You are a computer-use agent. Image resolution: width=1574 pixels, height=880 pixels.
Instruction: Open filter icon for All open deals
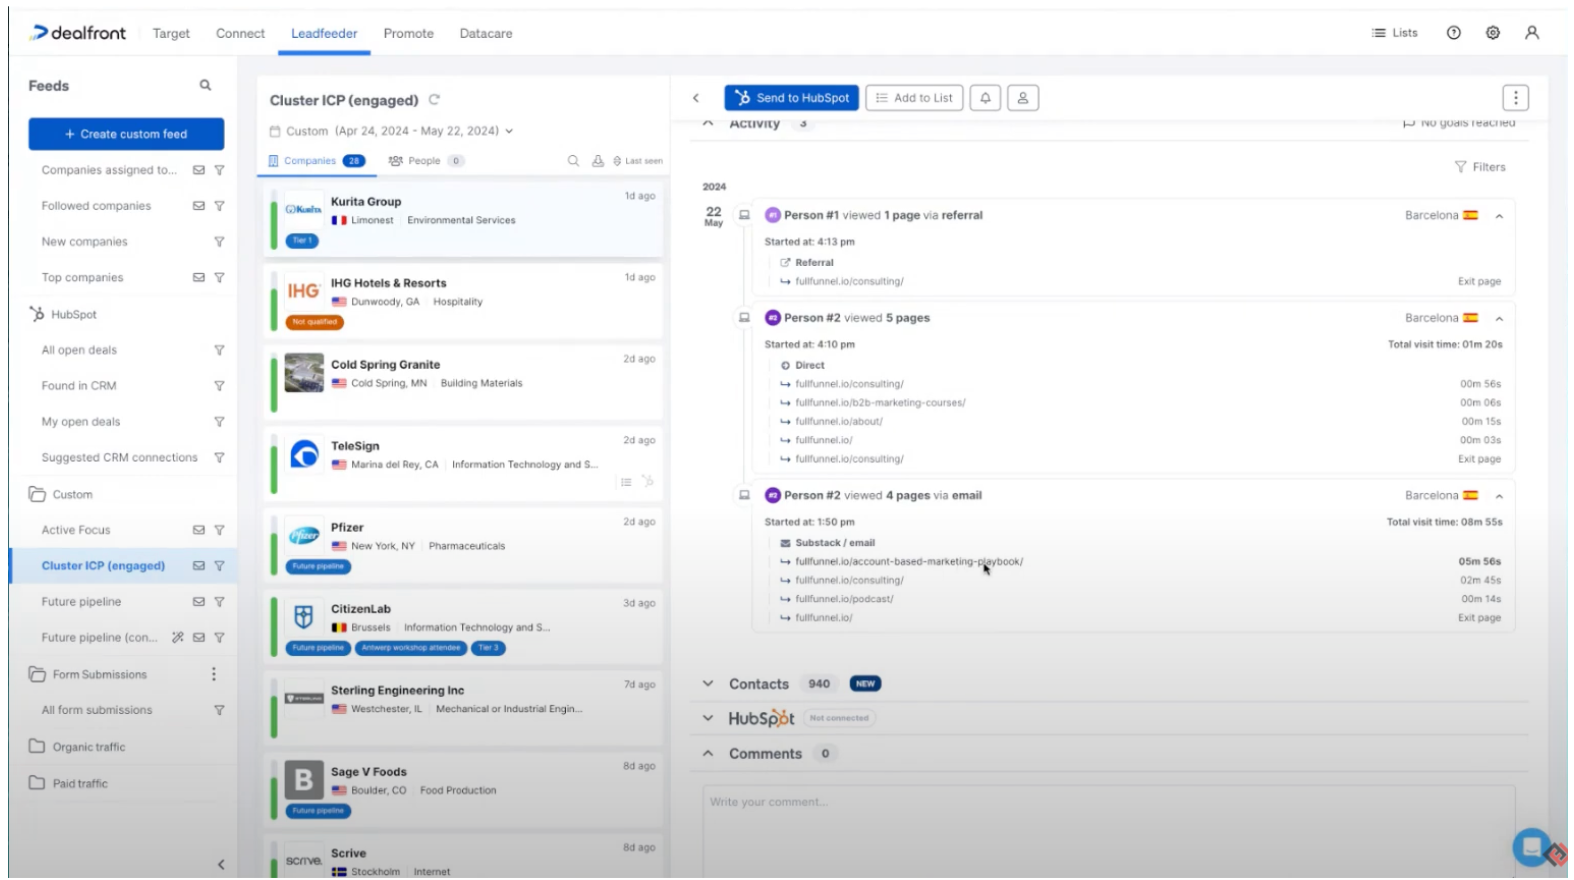pos(219,350)
